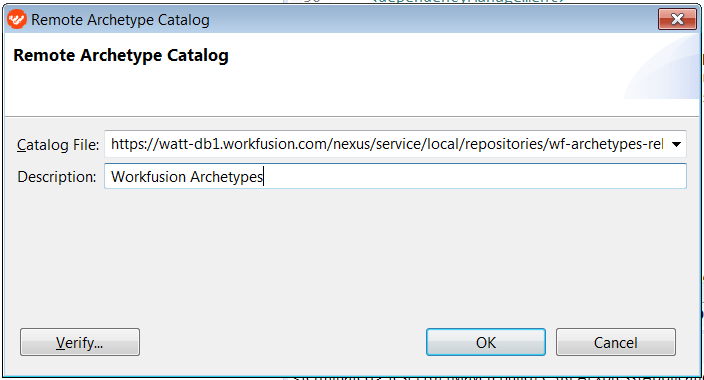Click the WorkFusion icon in the title bar
This screenshot has width=704, height=380.
pos(17,19)
